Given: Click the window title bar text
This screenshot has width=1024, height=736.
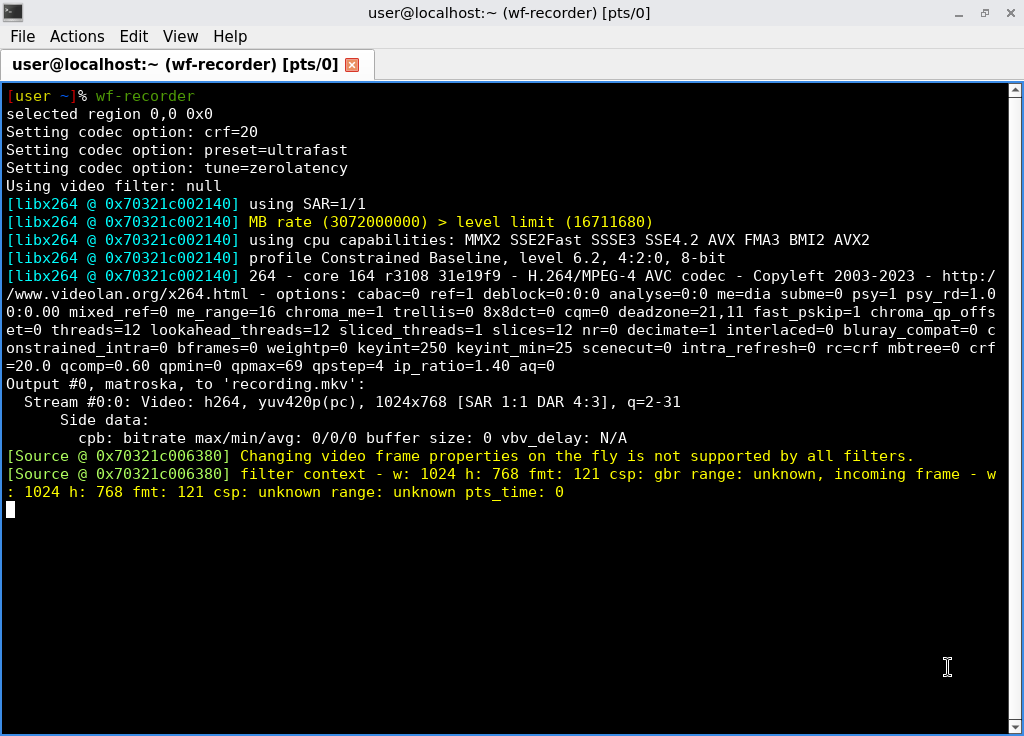Looking at the screenshot, I should click(509, 13).
